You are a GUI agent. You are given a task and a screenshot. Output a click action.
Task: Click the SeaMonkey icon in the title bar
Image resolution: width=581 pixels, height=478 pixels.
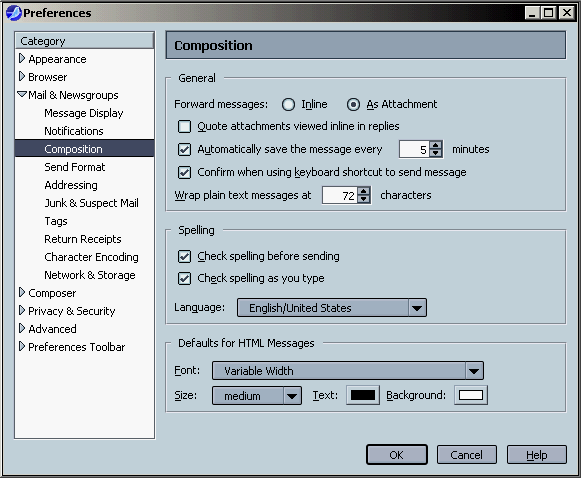(14, 13)
